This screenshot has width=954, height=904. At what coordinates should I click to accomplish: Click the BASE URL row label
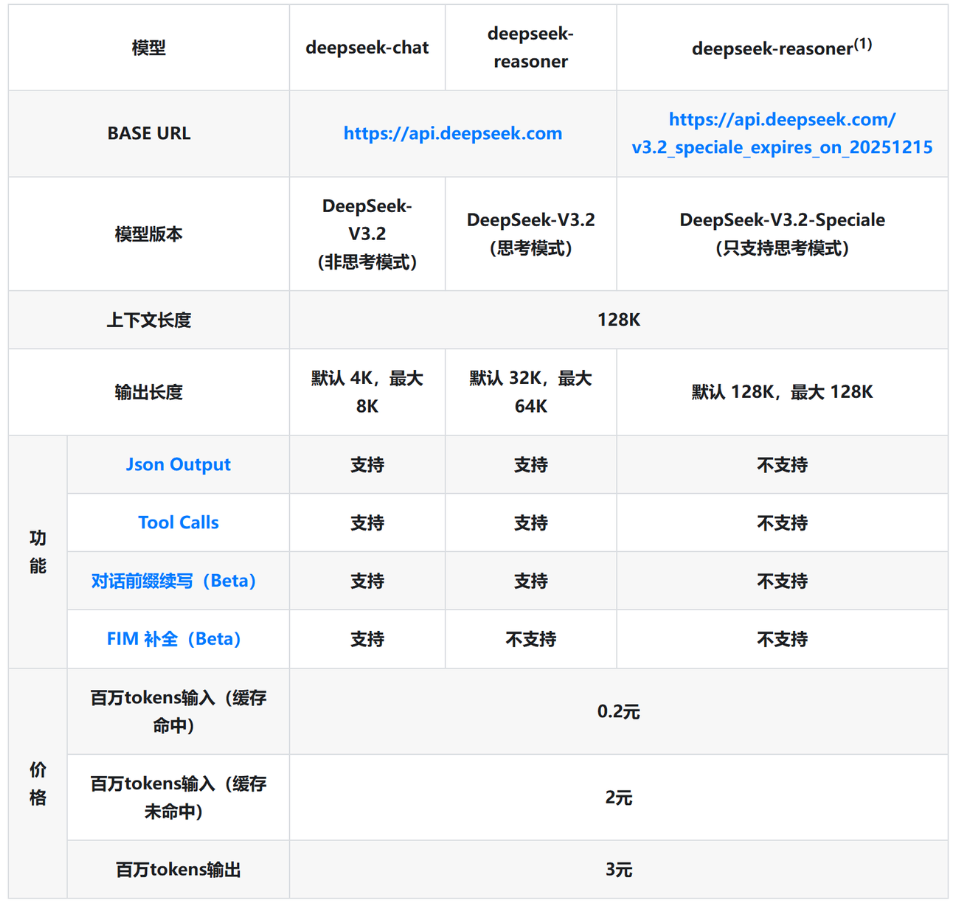[x=149, y=133]
